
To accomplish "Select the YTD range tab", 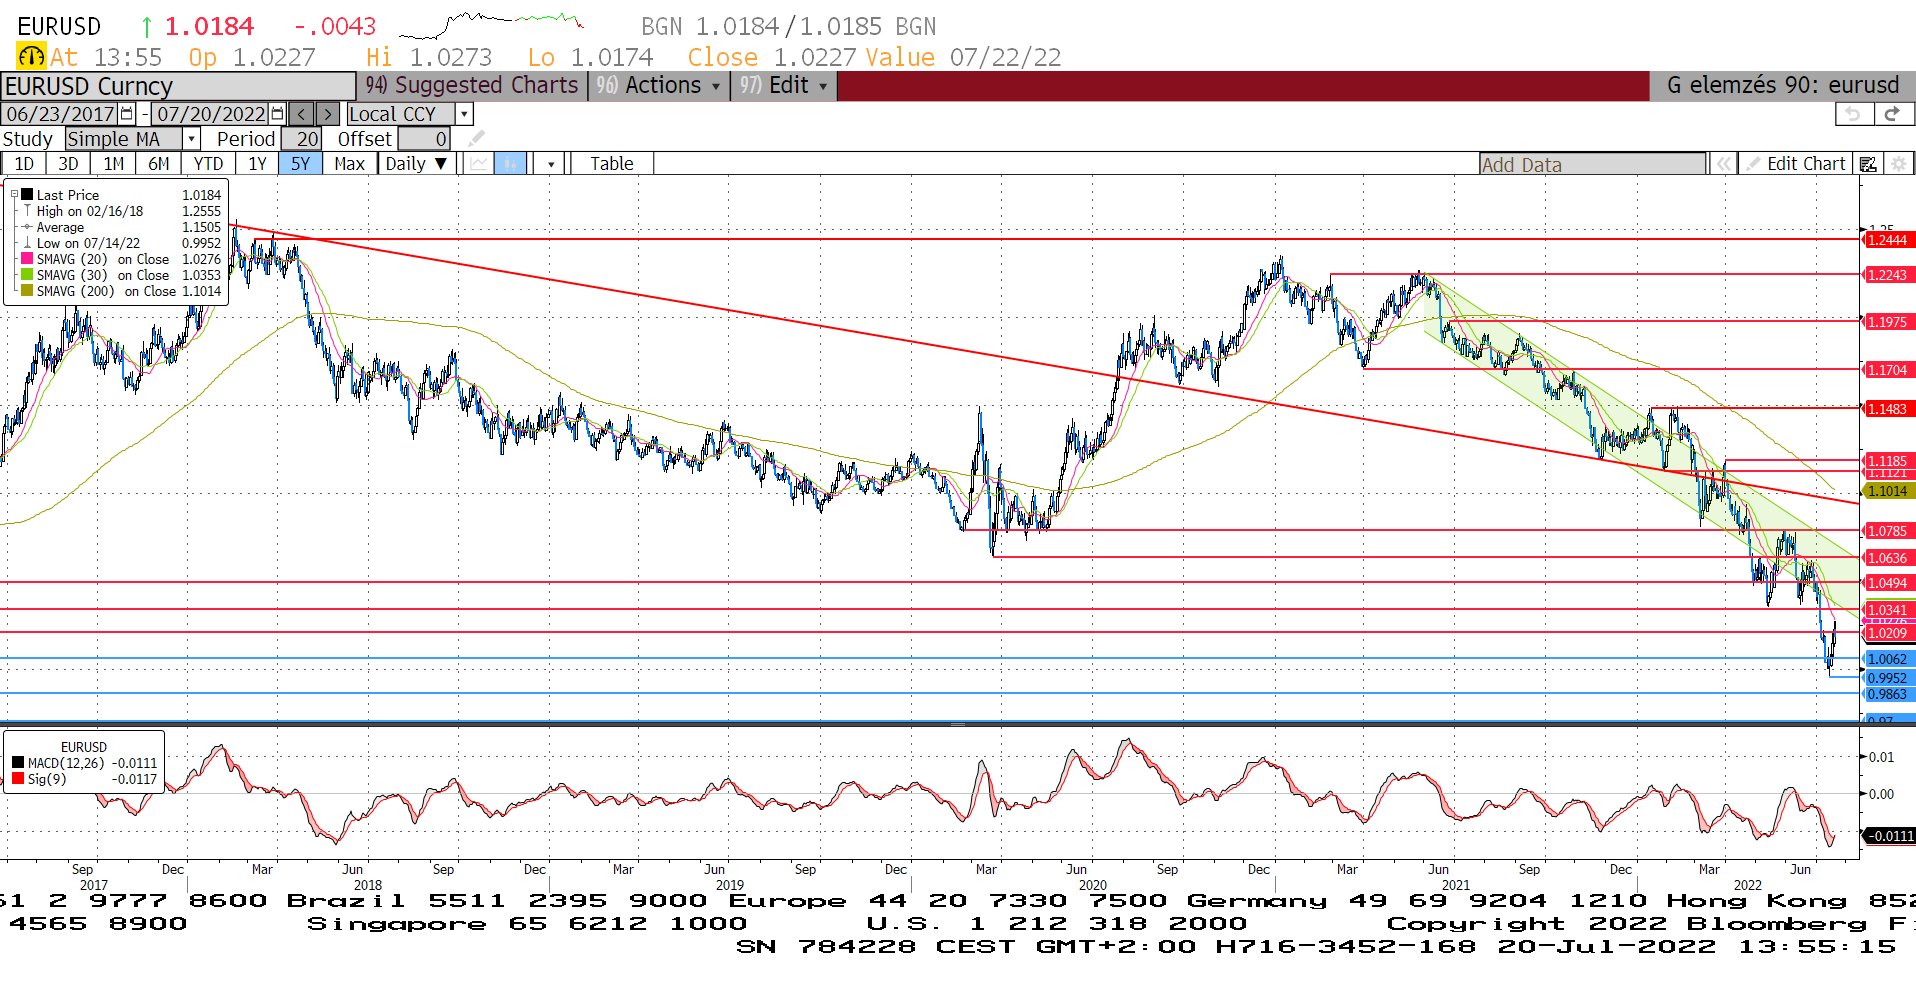I will coord(208,164).
